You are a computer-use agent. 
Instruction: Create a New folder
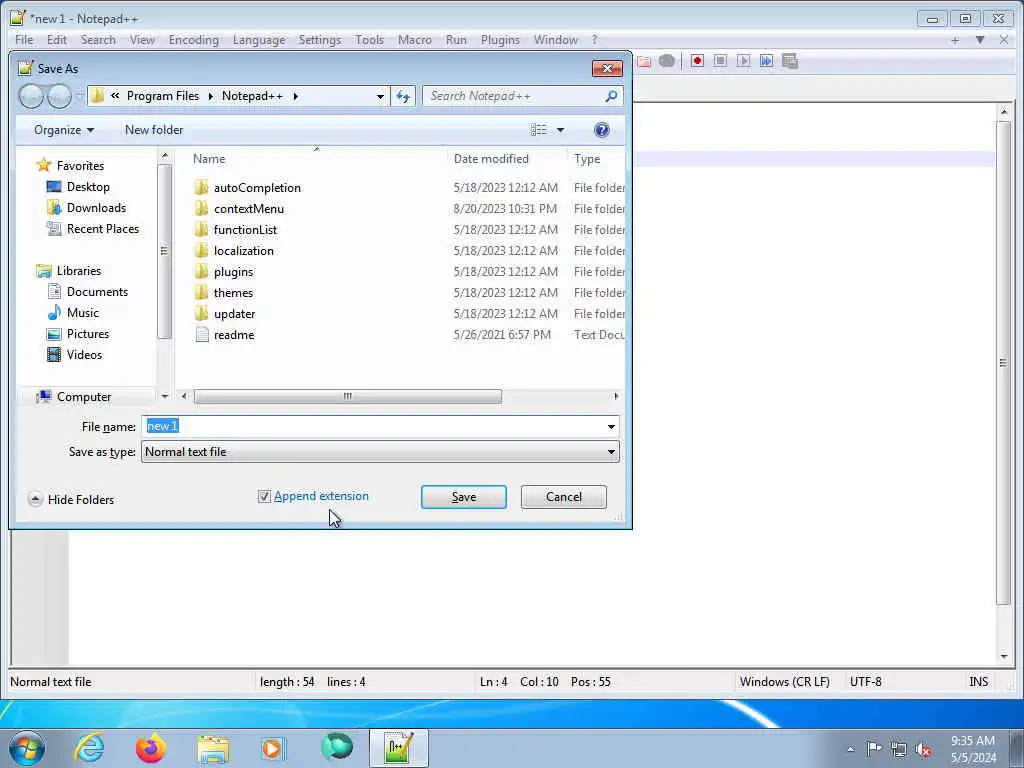[154, 130]
